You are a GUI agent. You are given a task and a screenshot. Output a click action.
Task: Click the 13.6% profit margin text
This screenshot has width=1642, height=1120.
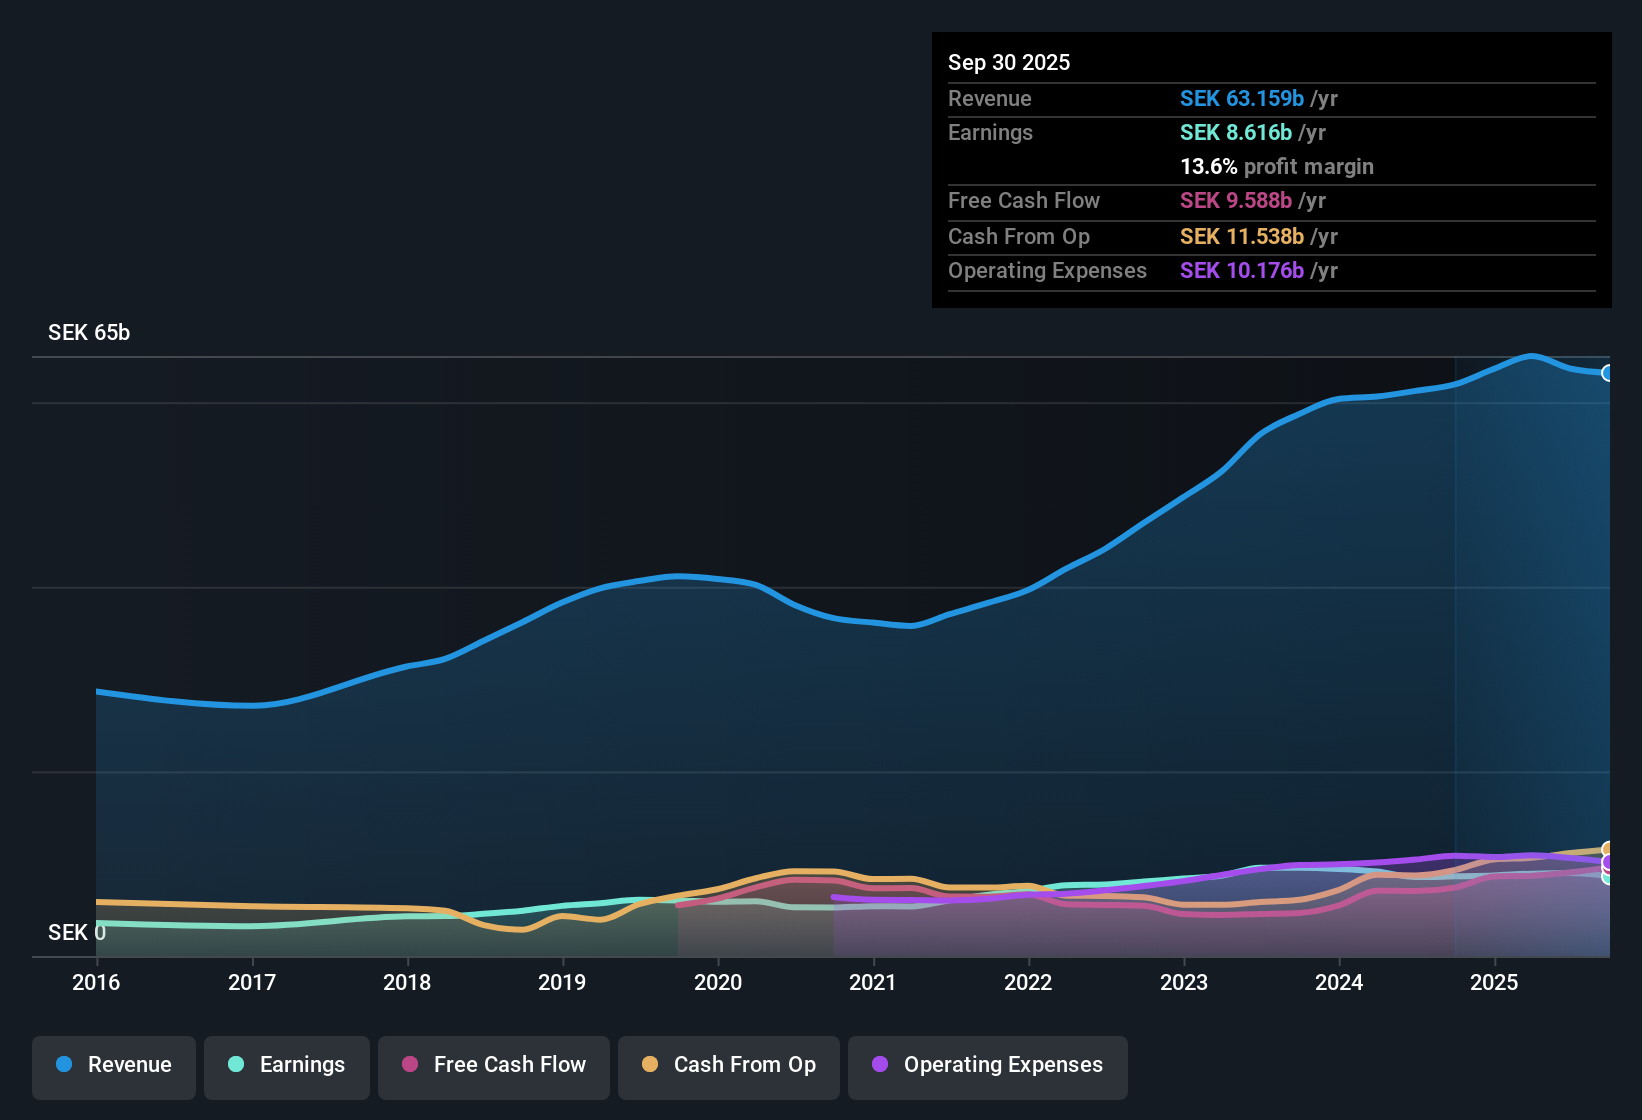point(1277,167)
